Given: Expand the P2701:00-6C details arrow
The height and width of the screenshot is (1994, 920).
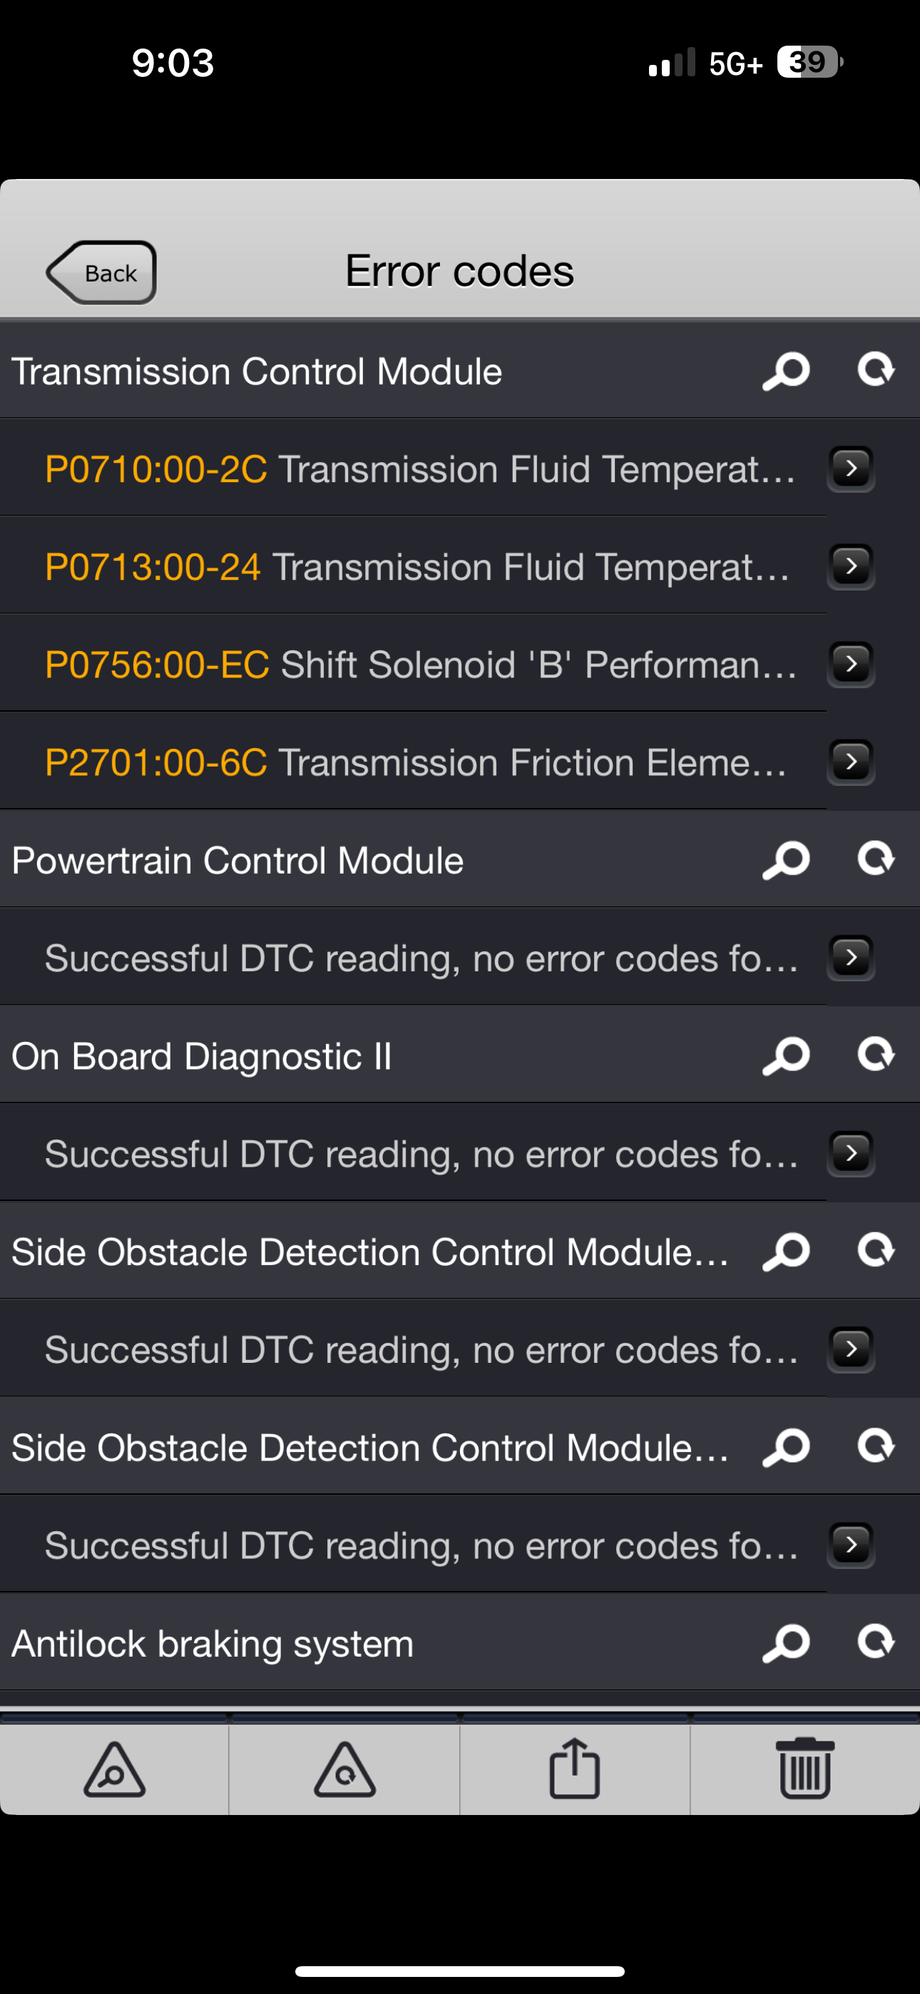Looking at the screenshot, I should (851, 762).
